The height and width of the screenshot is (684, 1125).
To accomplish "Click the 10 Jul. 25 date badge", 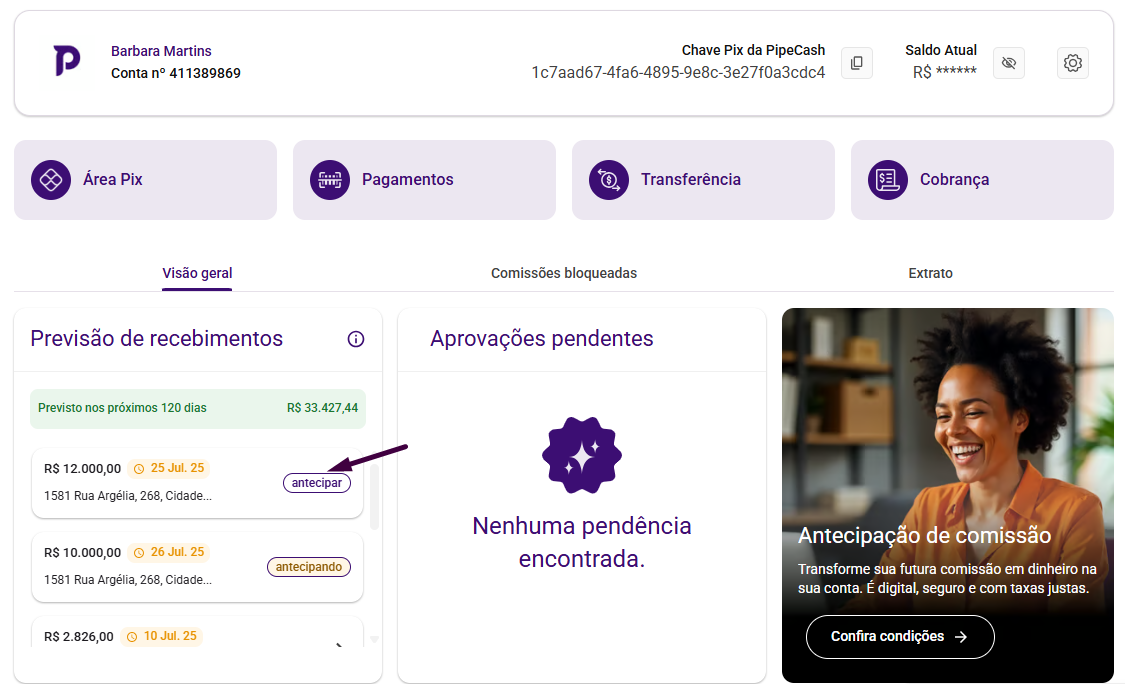I will 161,637.
